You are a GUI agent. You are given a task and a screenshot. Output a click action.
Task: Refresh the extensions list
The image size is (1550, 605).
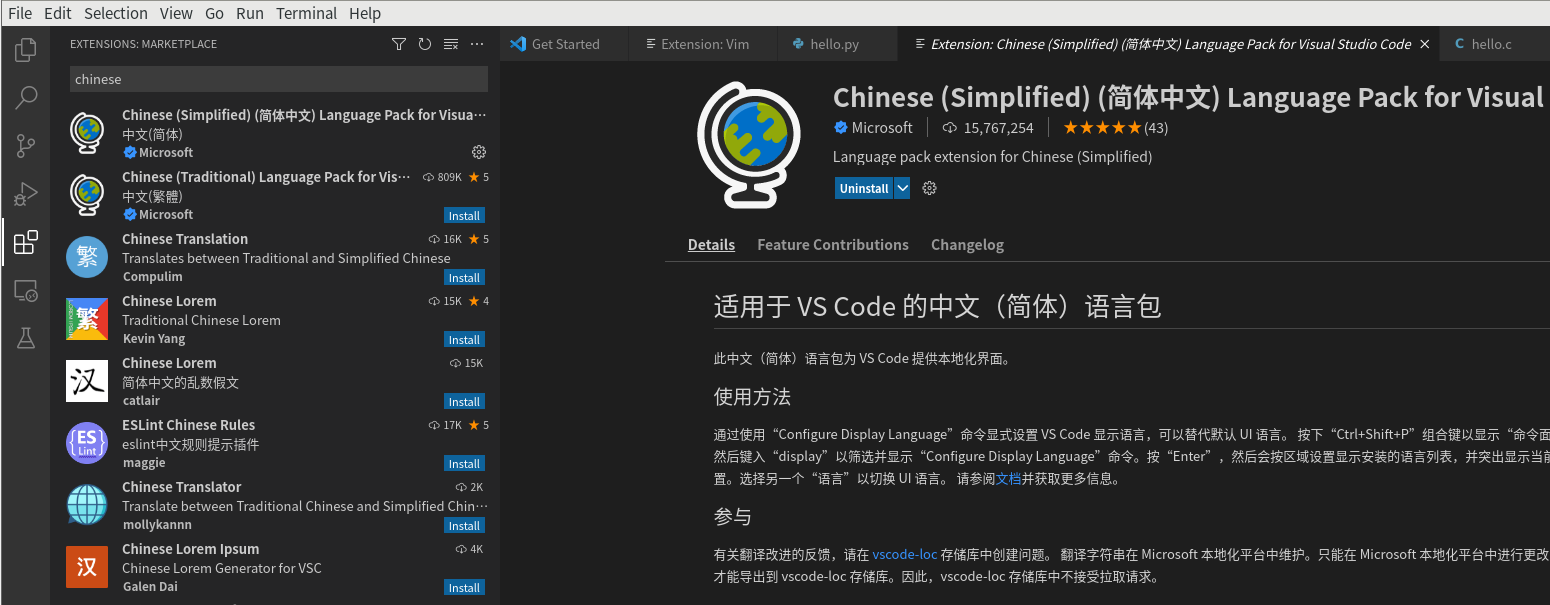pyautogui.click(x=425, y=44)
